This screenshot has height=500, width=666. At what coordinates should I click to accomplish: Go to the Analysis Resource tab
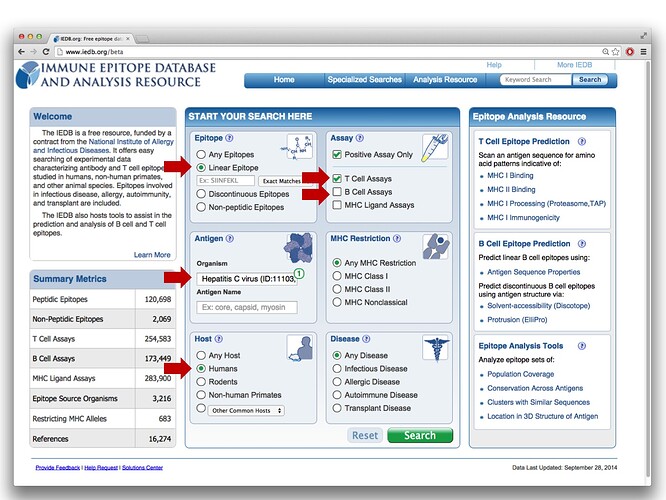[445, 80]
